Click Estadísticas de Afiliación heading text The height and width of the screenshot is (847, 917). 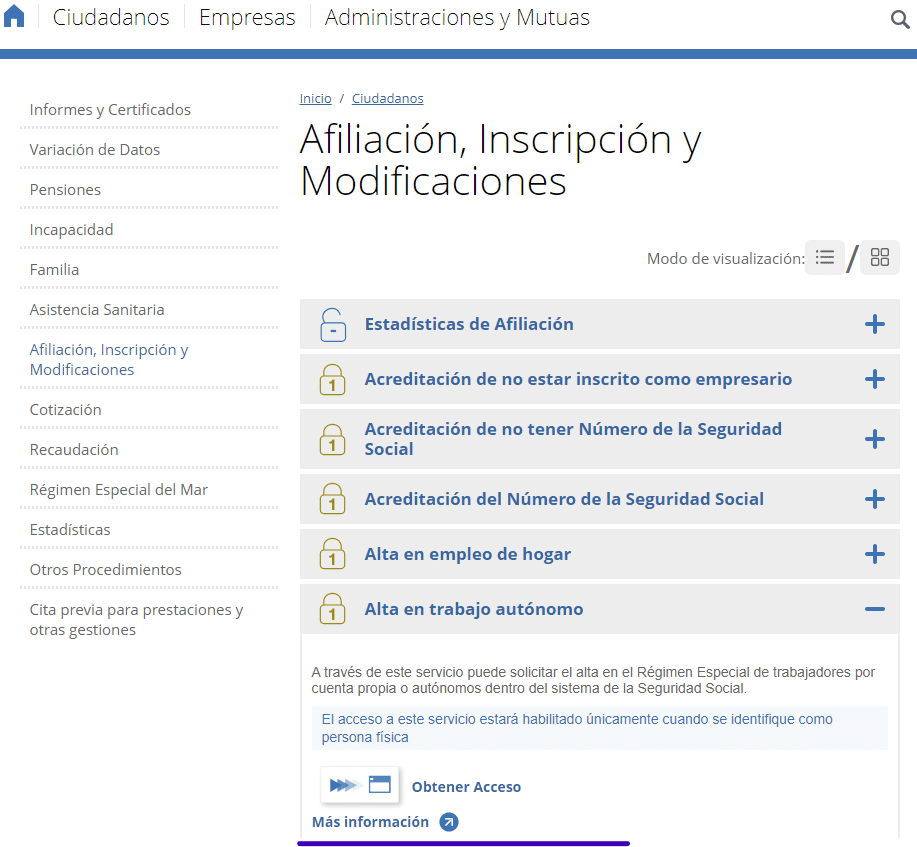point(469,324)
